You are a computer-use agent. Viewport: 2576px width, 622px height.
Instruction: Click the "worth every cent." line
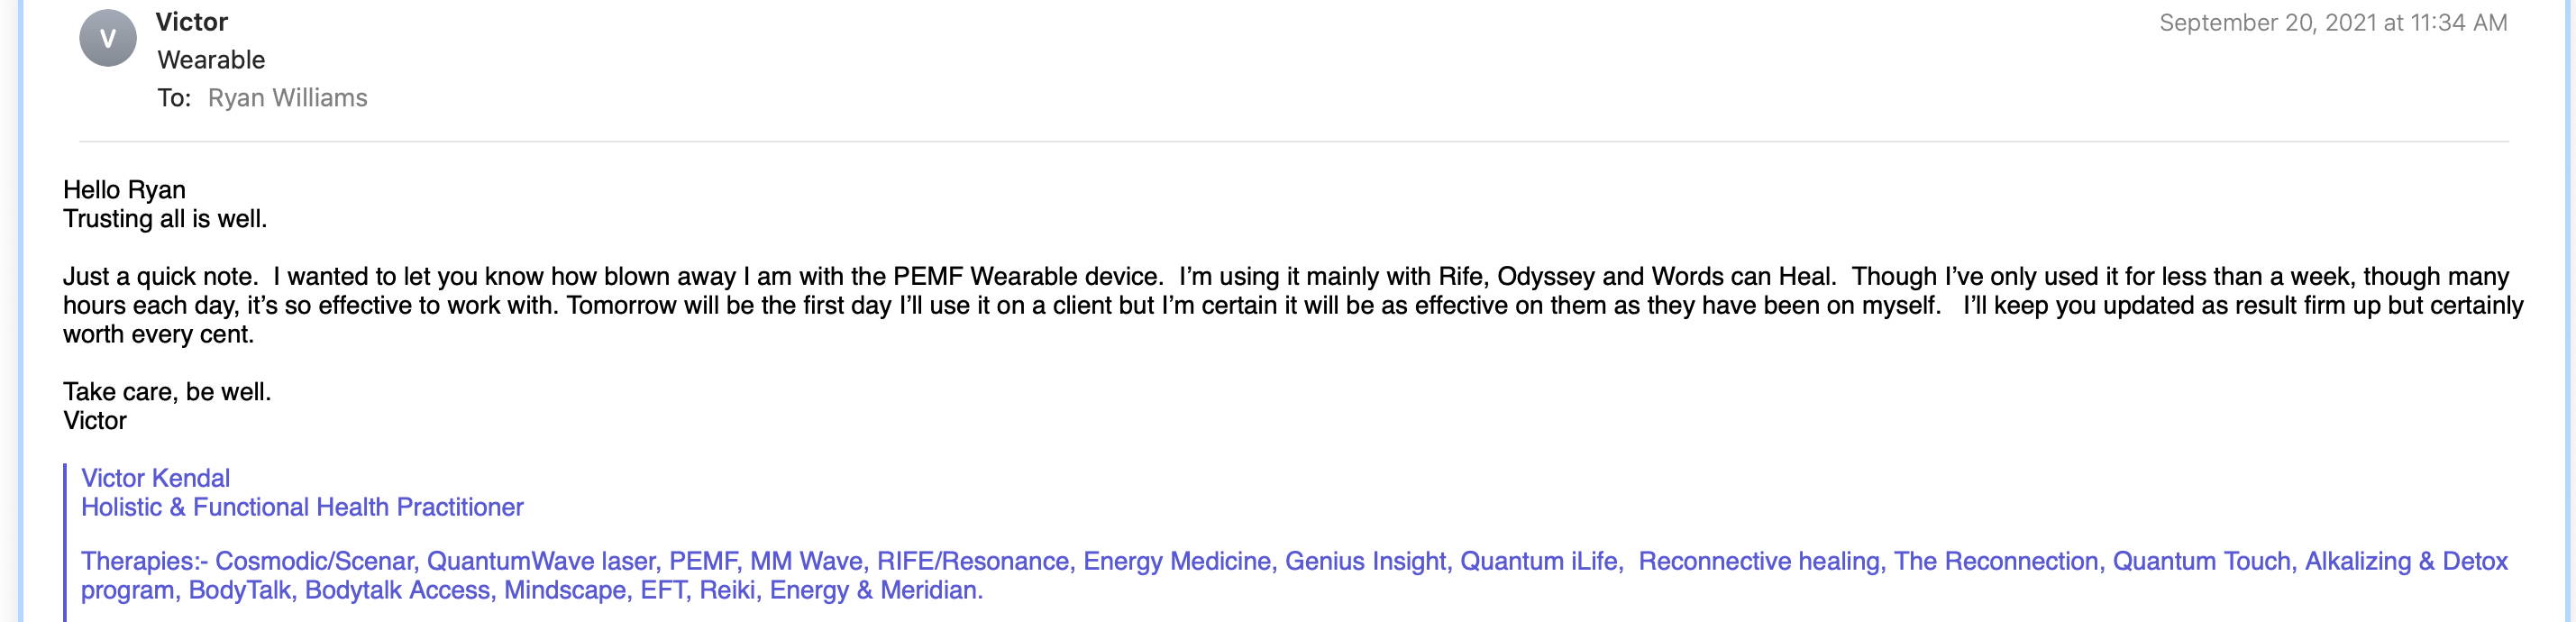coord(159,334)
